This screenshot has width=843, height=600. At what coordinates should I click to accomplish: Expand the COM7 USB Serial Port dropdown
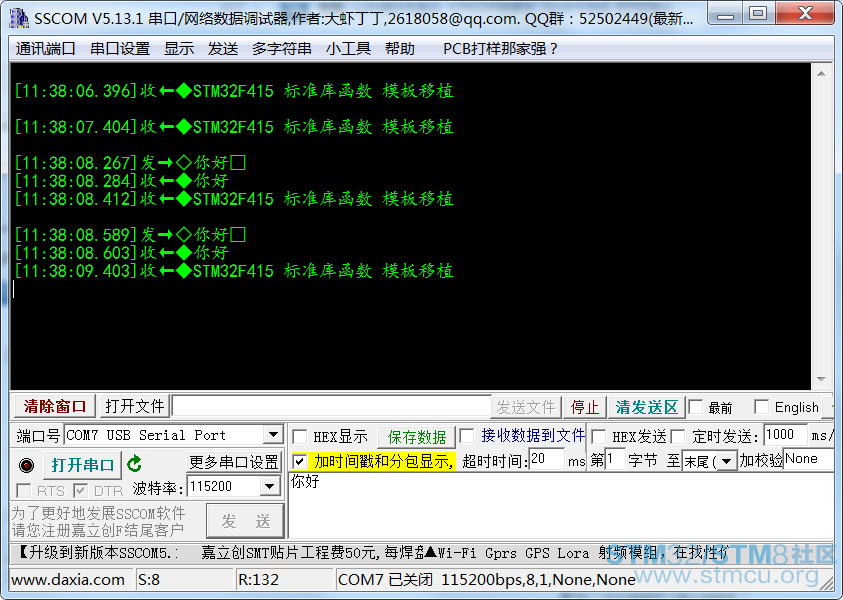tap(273, 434)
